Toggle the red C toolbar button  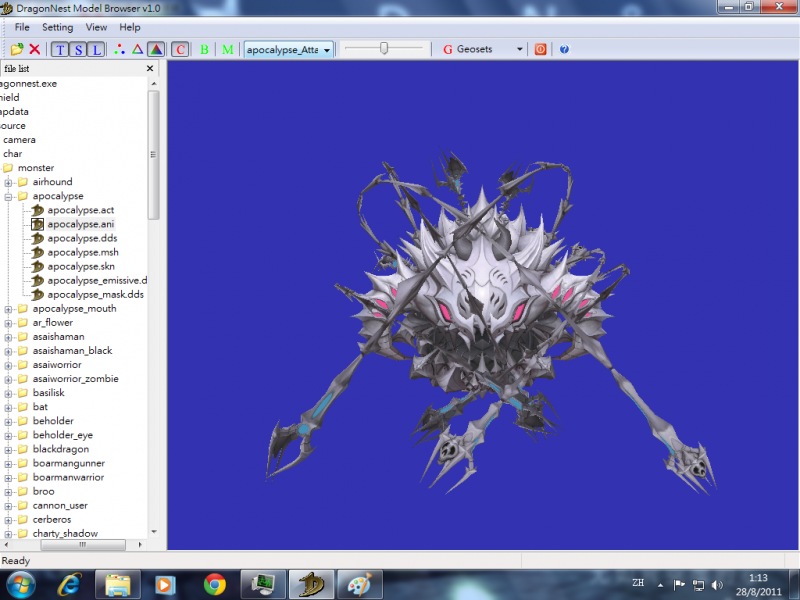[x=180, y=49]
